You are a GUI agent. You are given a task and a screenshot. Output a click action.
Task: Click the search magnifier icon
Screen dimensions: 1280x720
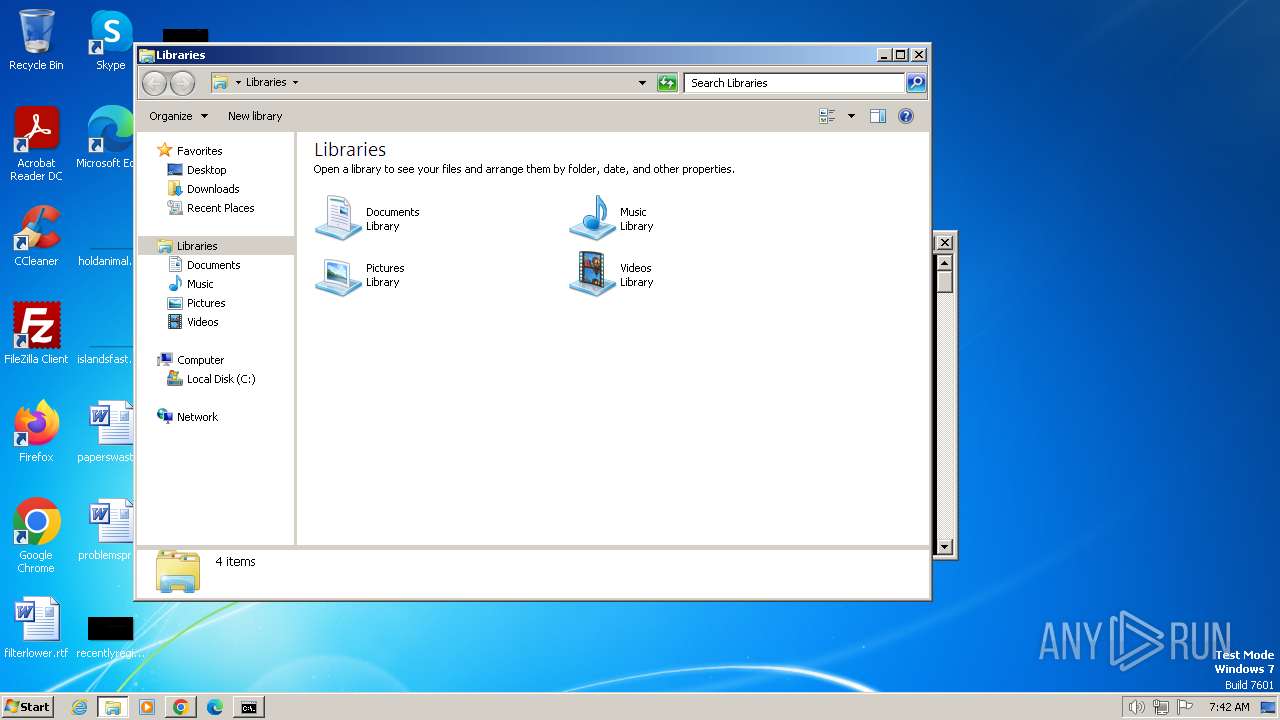(916, 83)
